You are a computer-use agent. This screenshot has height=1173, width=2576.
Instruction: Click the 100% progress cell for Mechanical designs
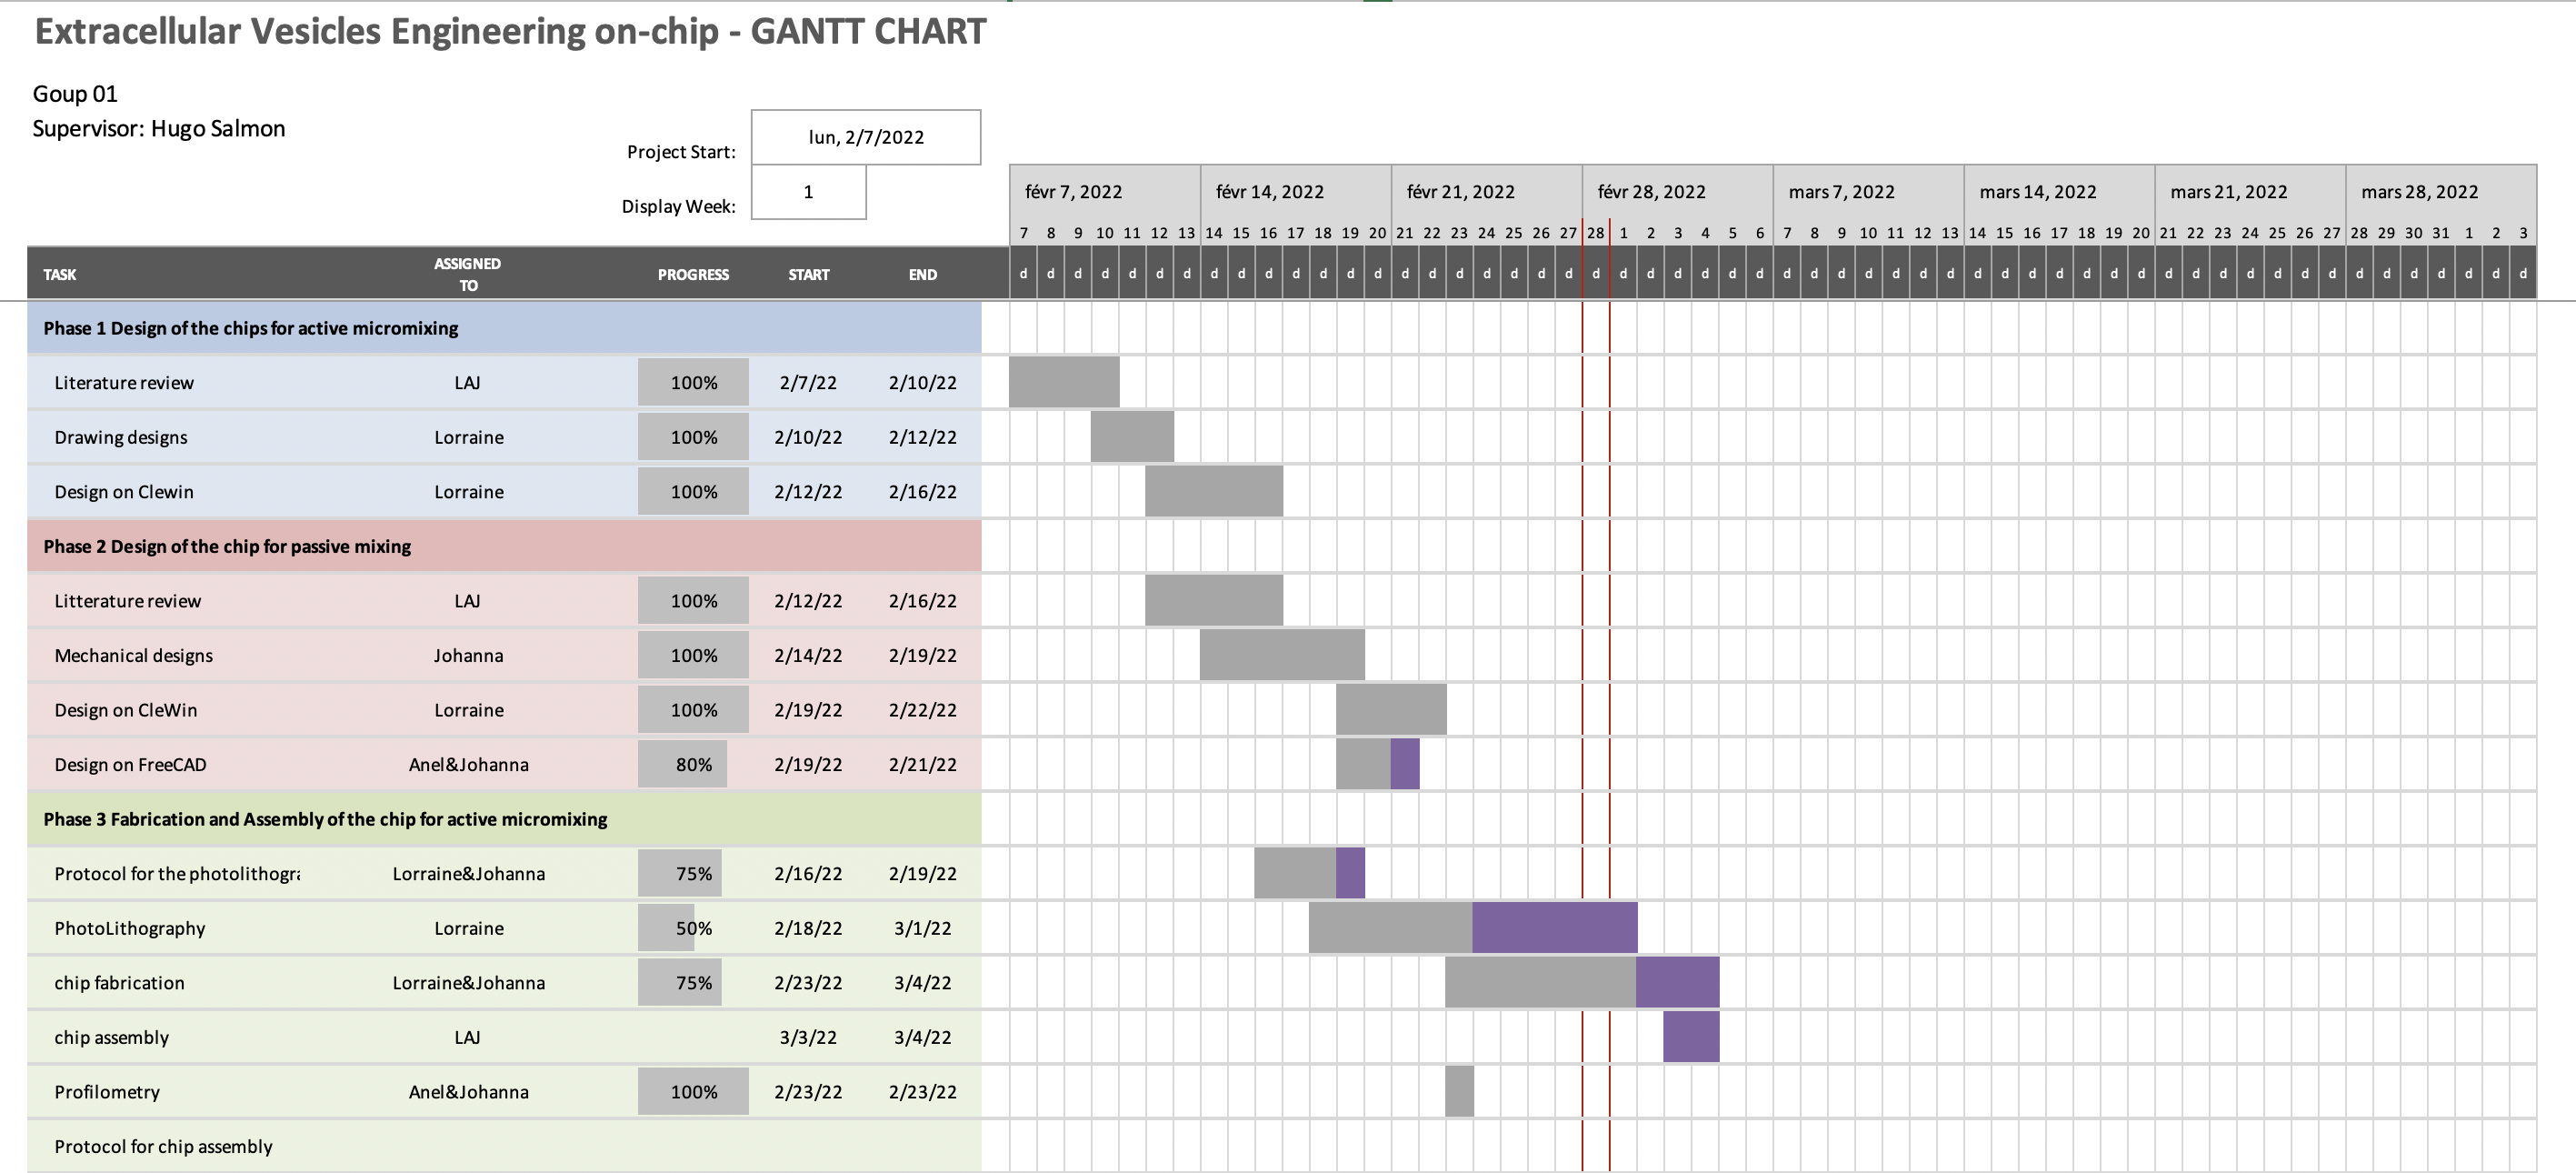click(693, 656)
